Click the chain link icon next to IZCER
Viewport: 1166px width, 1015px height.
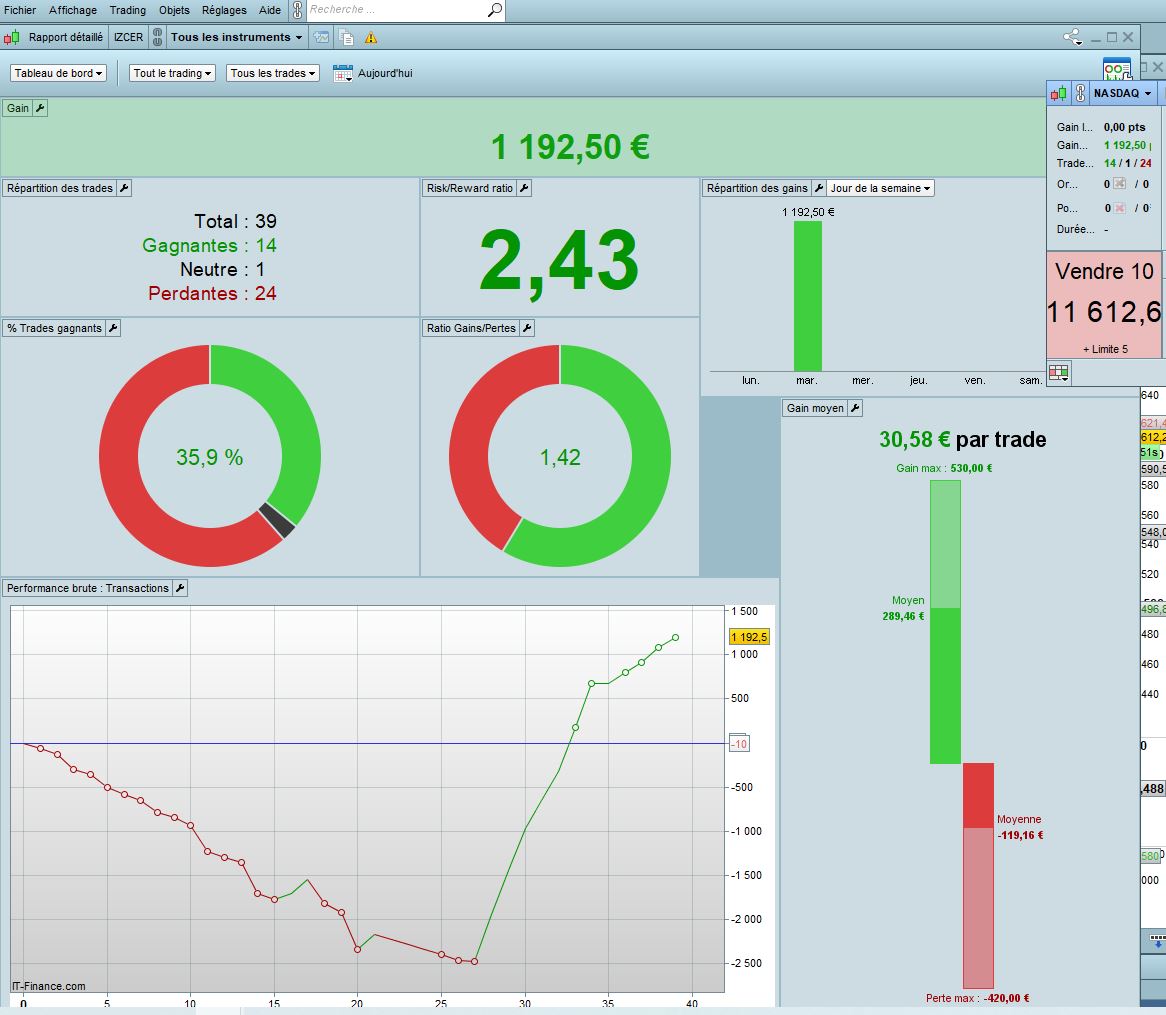(158, 37)
